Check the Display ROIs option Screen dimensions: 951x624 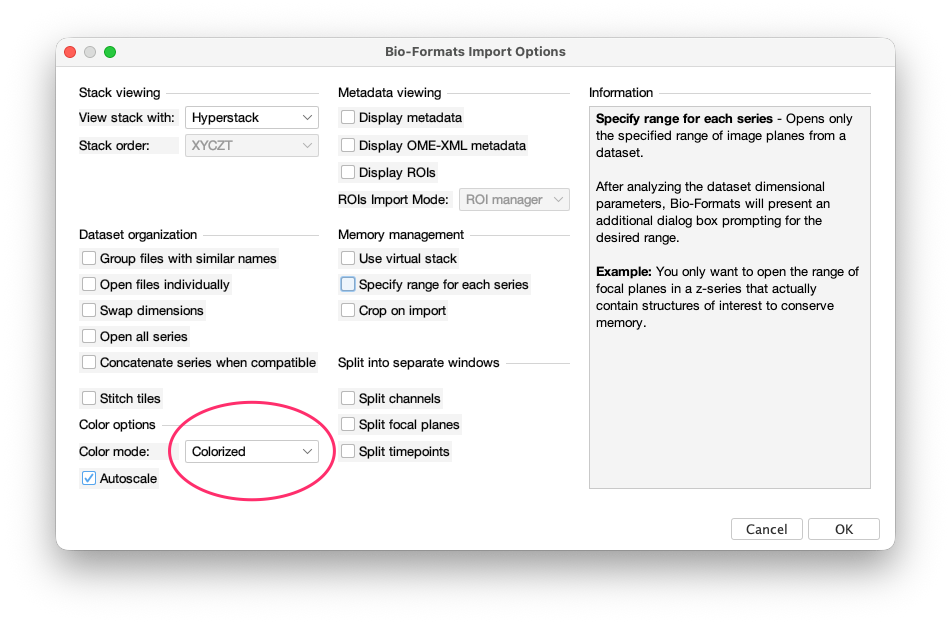pyautogui.click(x=348, y=172)
